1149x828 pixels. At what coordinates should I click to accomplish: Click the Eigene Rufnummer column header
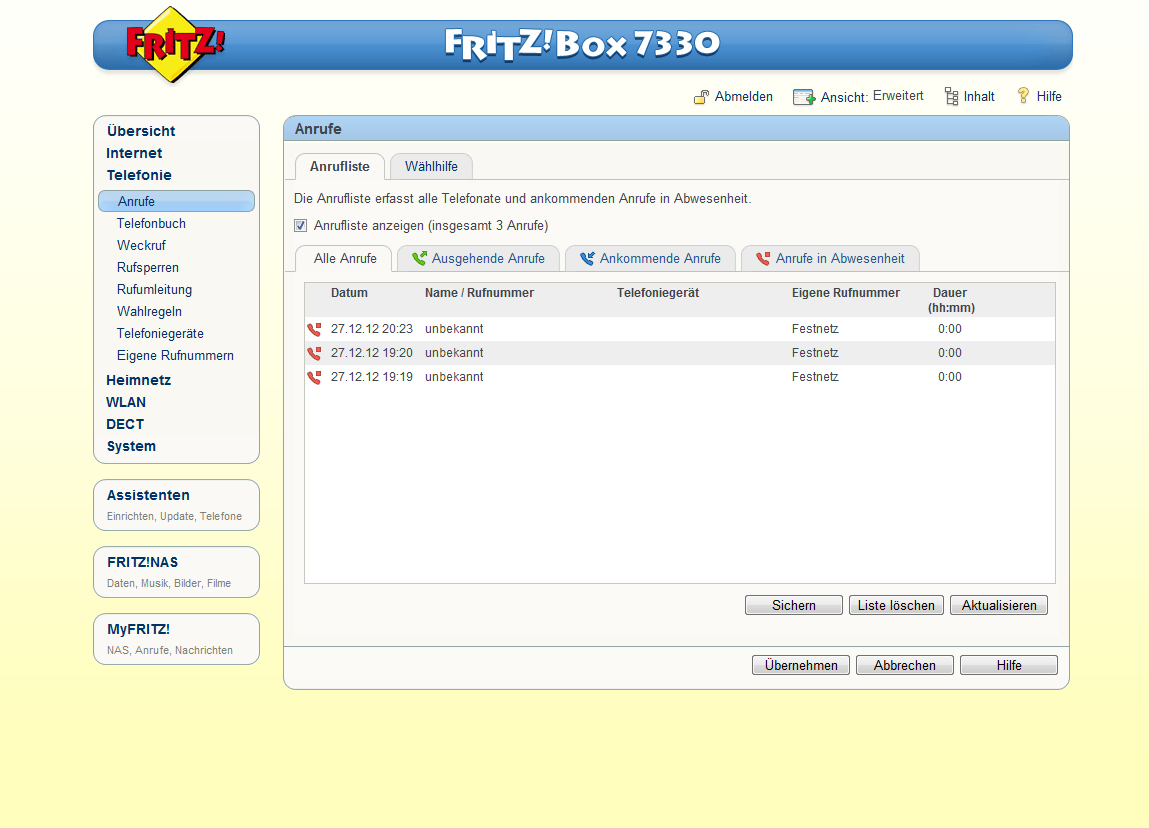pos(846,293)
